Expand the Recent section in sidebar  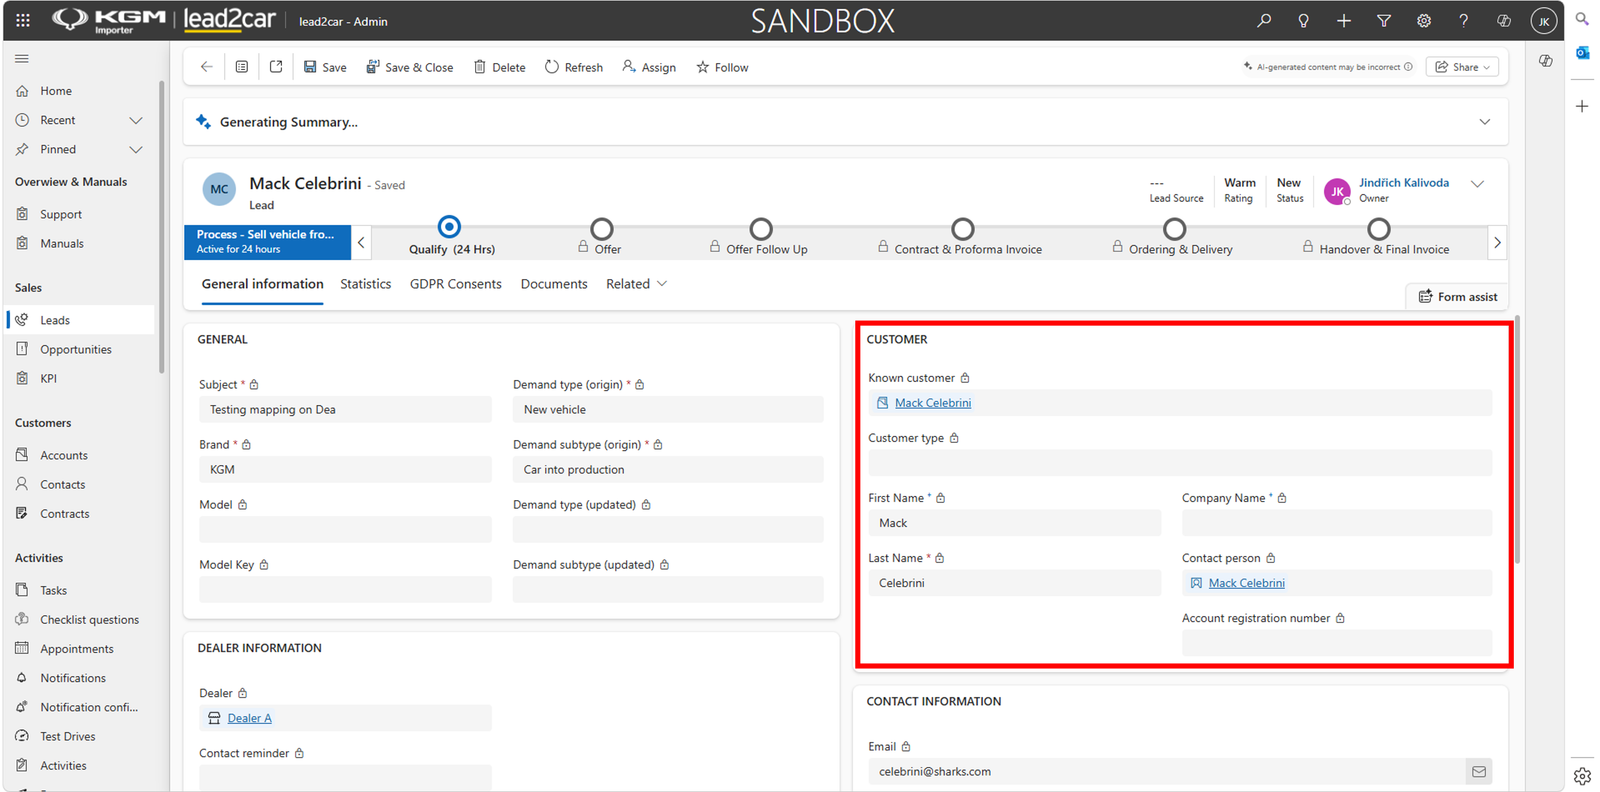[x=136, y=120]
